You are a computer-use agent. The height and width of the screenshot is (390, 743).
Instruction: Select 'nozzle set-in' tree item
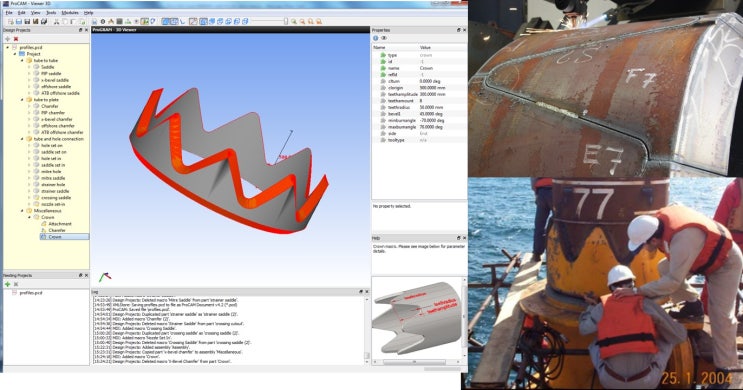click(x=53, y=204)
